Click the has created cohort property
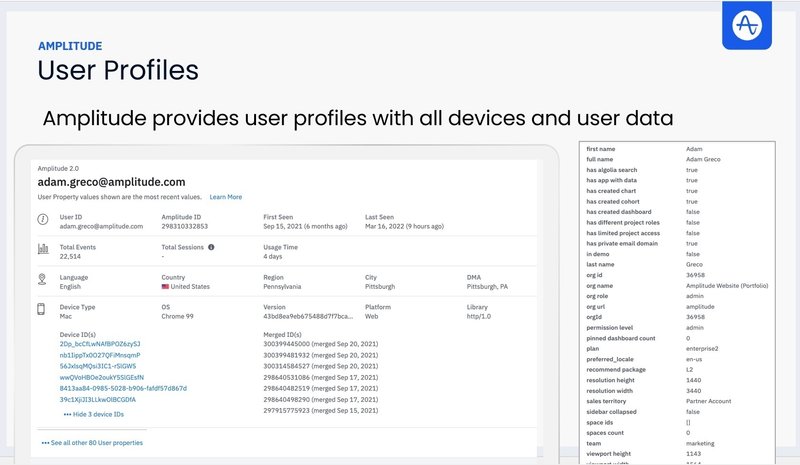The image size is (800, 465). [x=613, y=202]
